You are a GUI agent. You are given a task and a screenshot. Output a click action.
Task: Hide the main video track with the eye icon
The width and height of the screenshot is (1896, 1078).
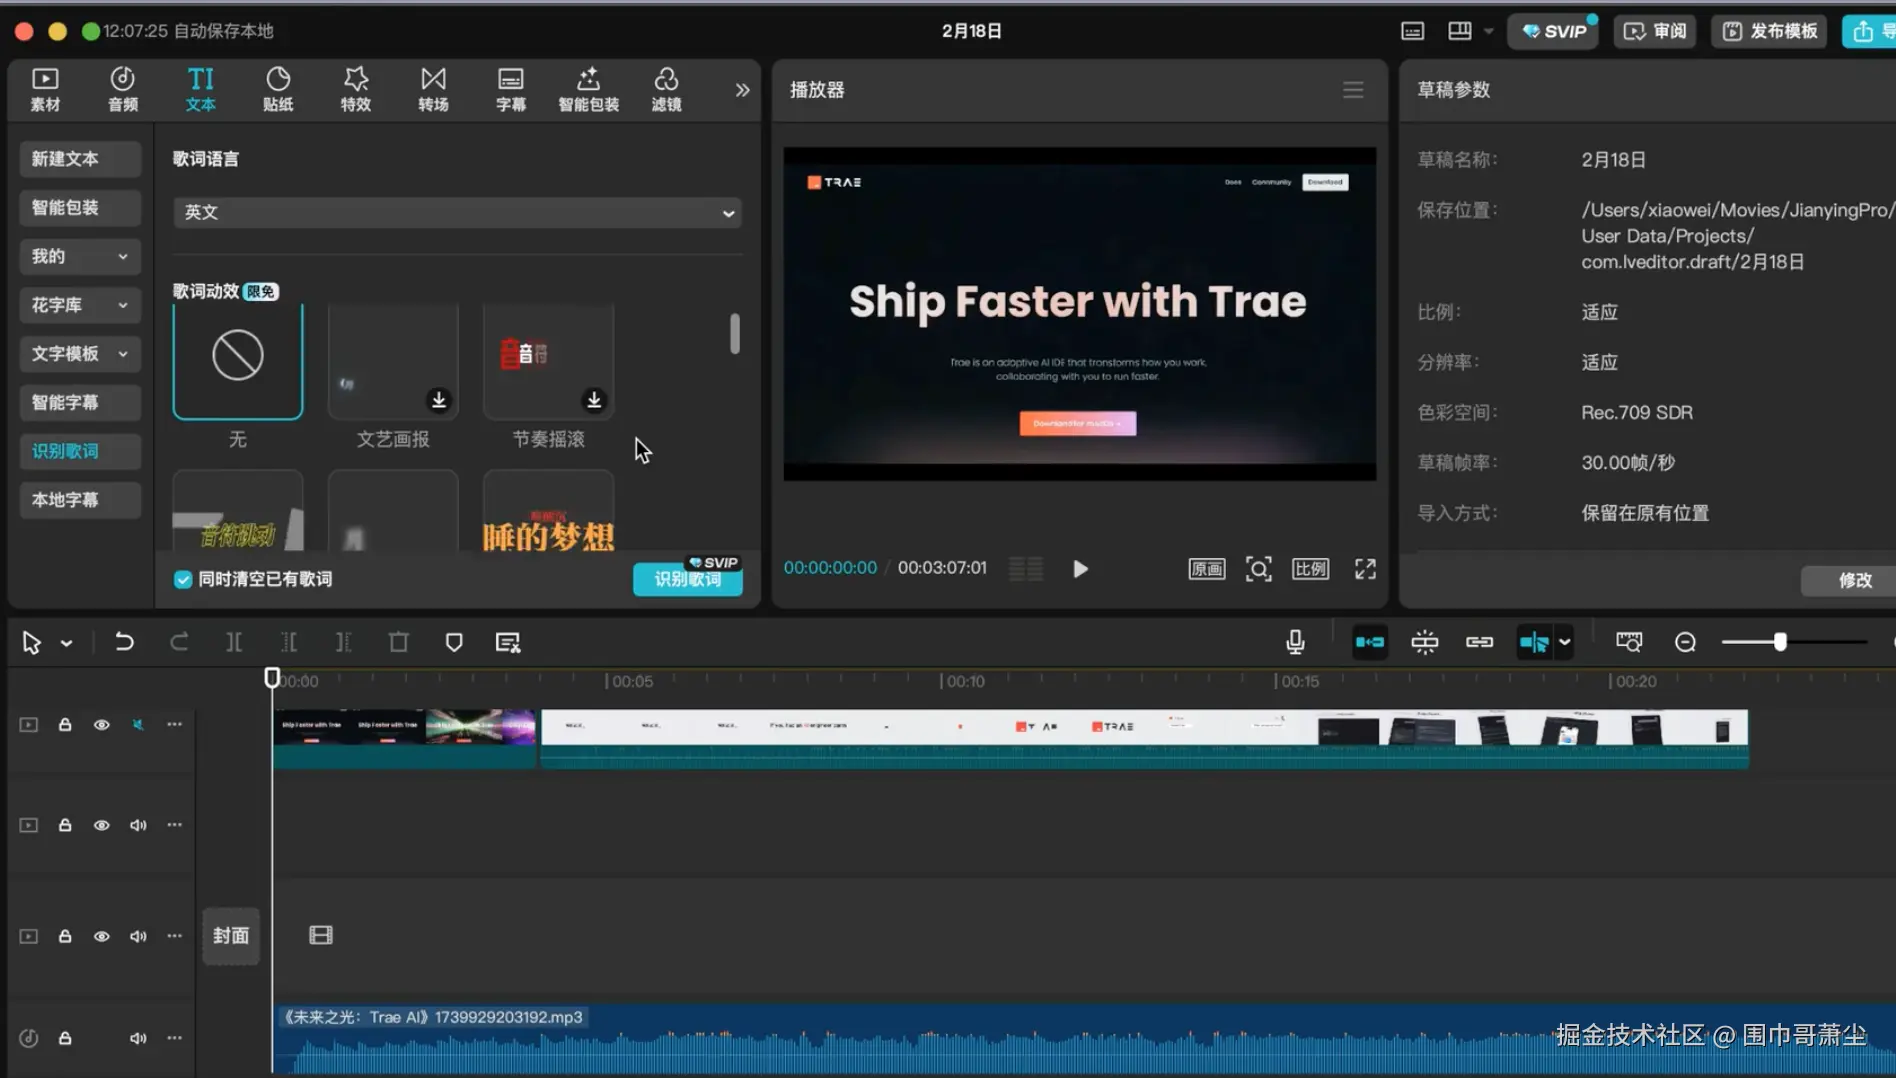coord(102,725)
